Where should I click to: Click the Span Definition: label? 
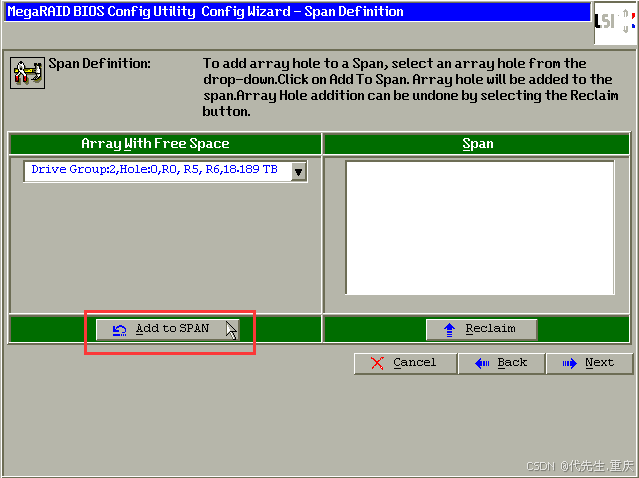coord(99,64)
